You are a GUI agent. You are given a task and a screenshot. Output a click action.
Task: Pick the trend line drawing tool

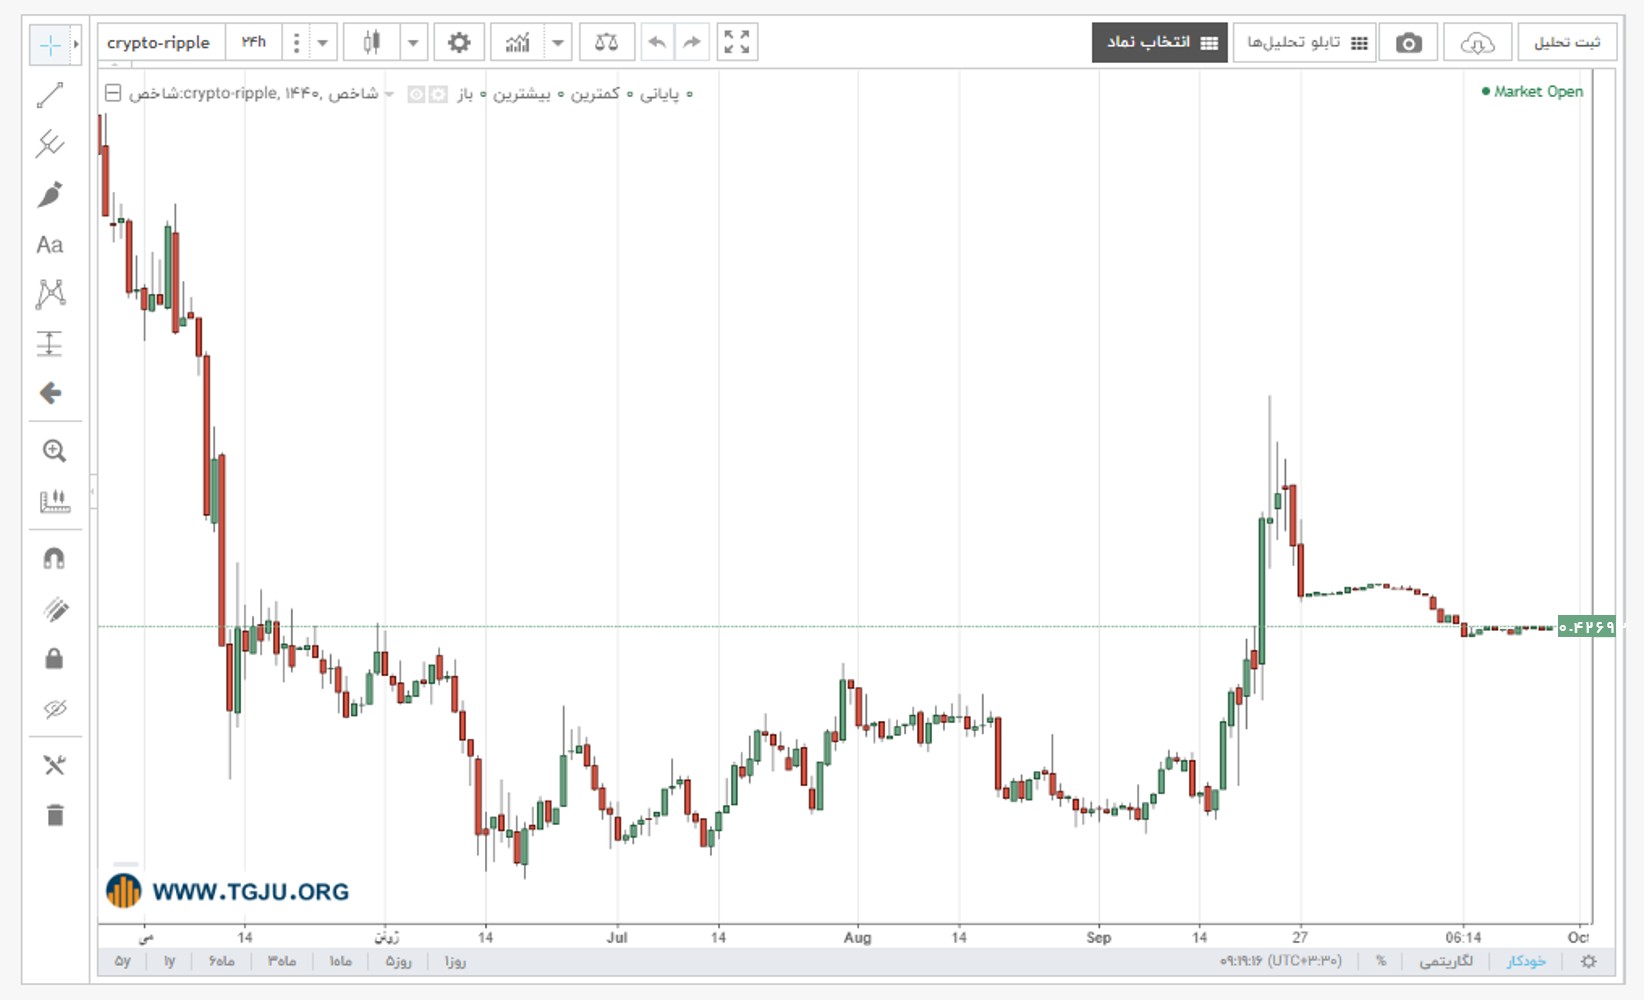pyautogui.click(x=50, y=95)
